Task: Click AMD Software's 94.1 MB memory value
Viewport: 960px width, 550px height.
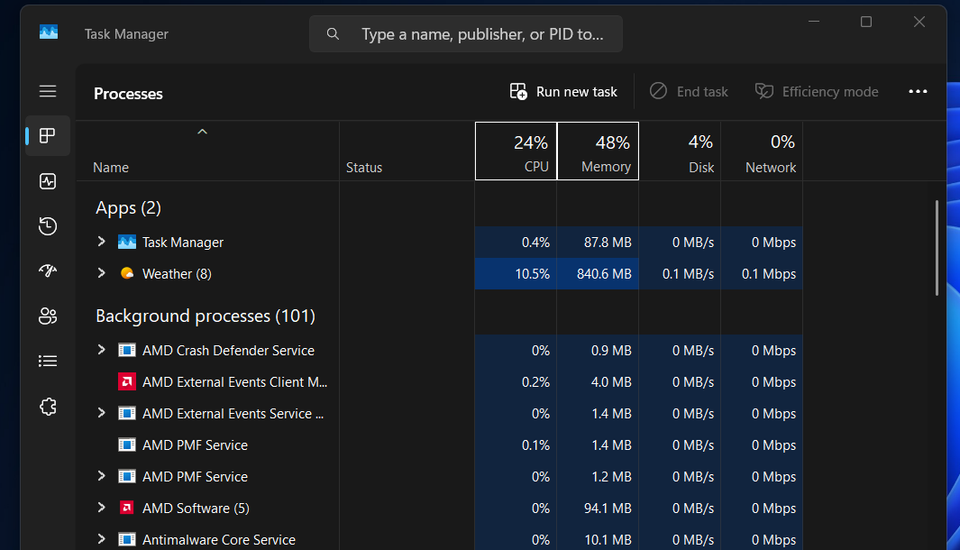Action: tap(607, 508)
